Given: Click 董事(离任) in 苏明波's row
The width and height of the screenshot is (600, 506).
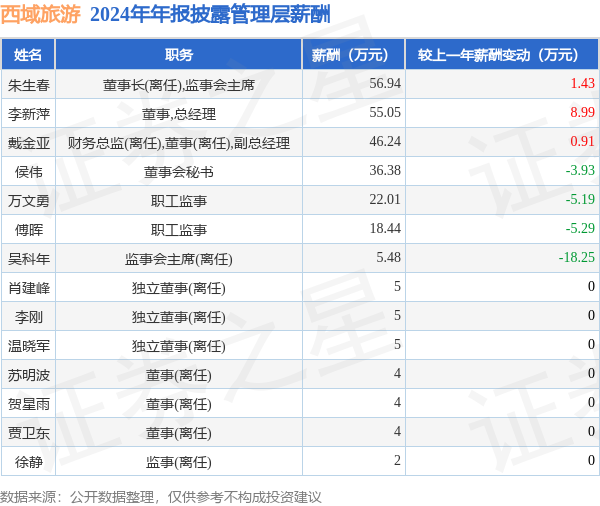Looking at the screenshot, I should [179, 375].
